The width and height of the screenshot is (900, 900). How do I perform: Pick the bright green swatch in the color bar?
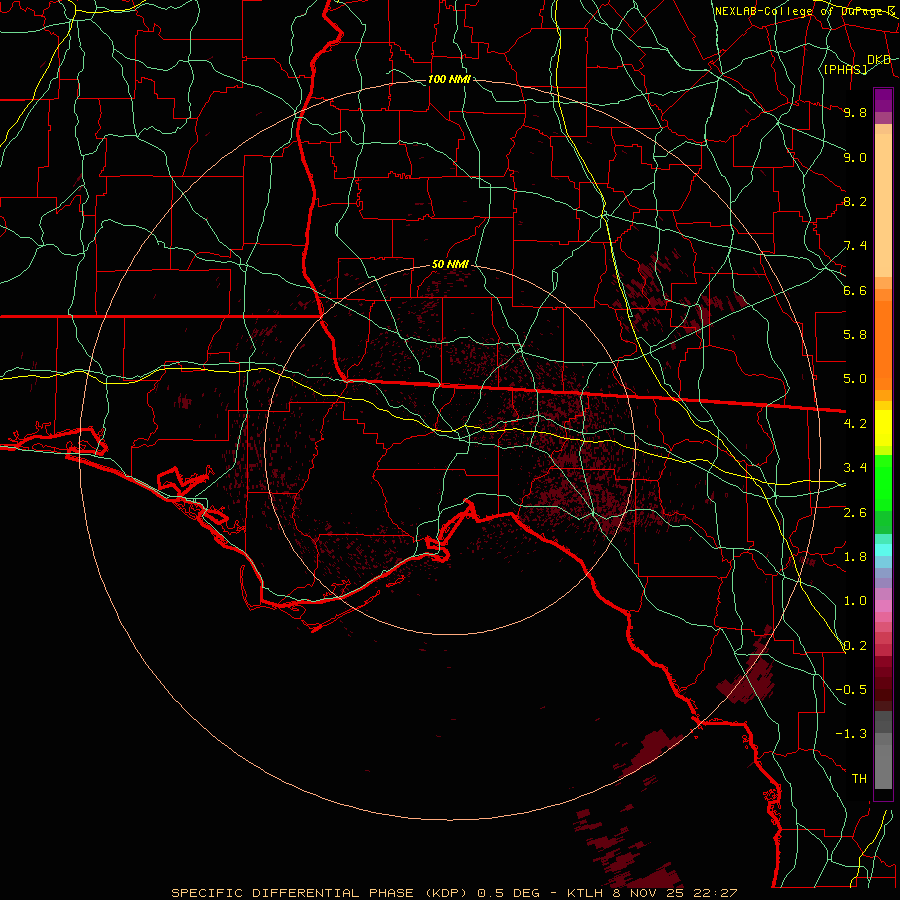[x=883, y=483]
